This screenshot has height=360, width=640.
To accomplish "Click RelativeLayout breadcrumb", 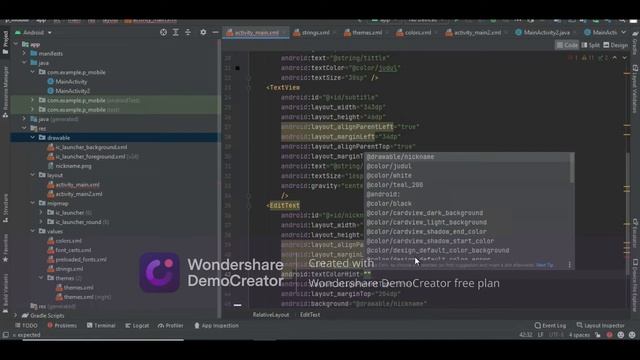I will point(271,315).
